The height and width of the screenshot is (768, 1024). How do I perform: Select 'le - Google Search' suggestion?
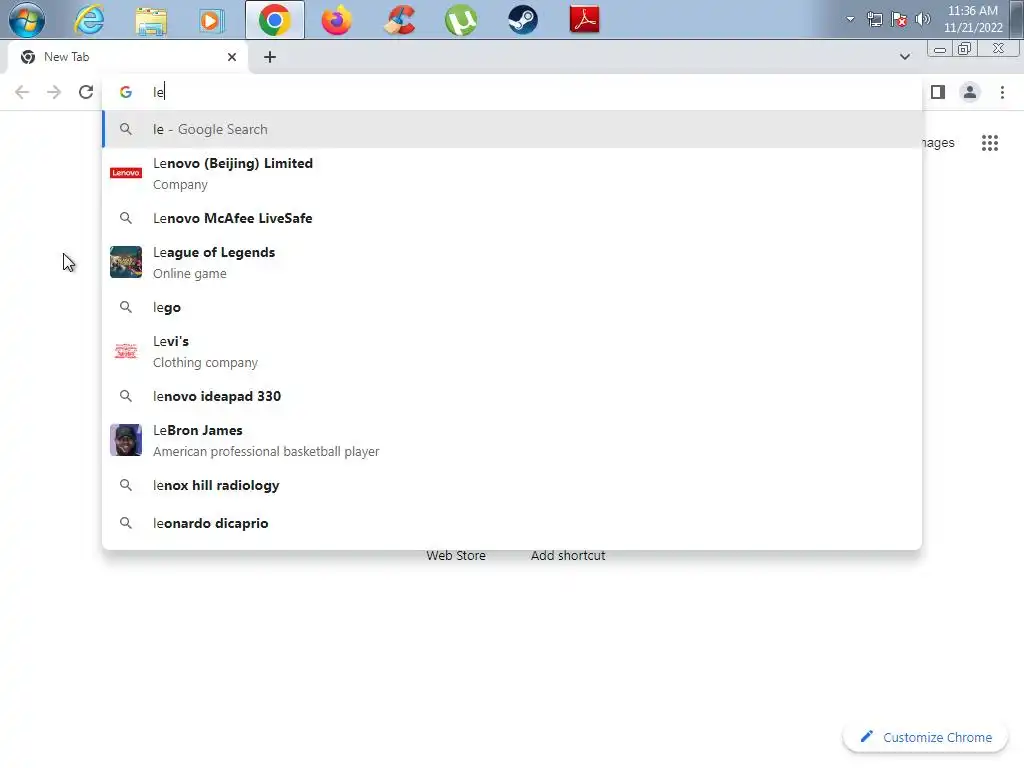coord(512,129)
